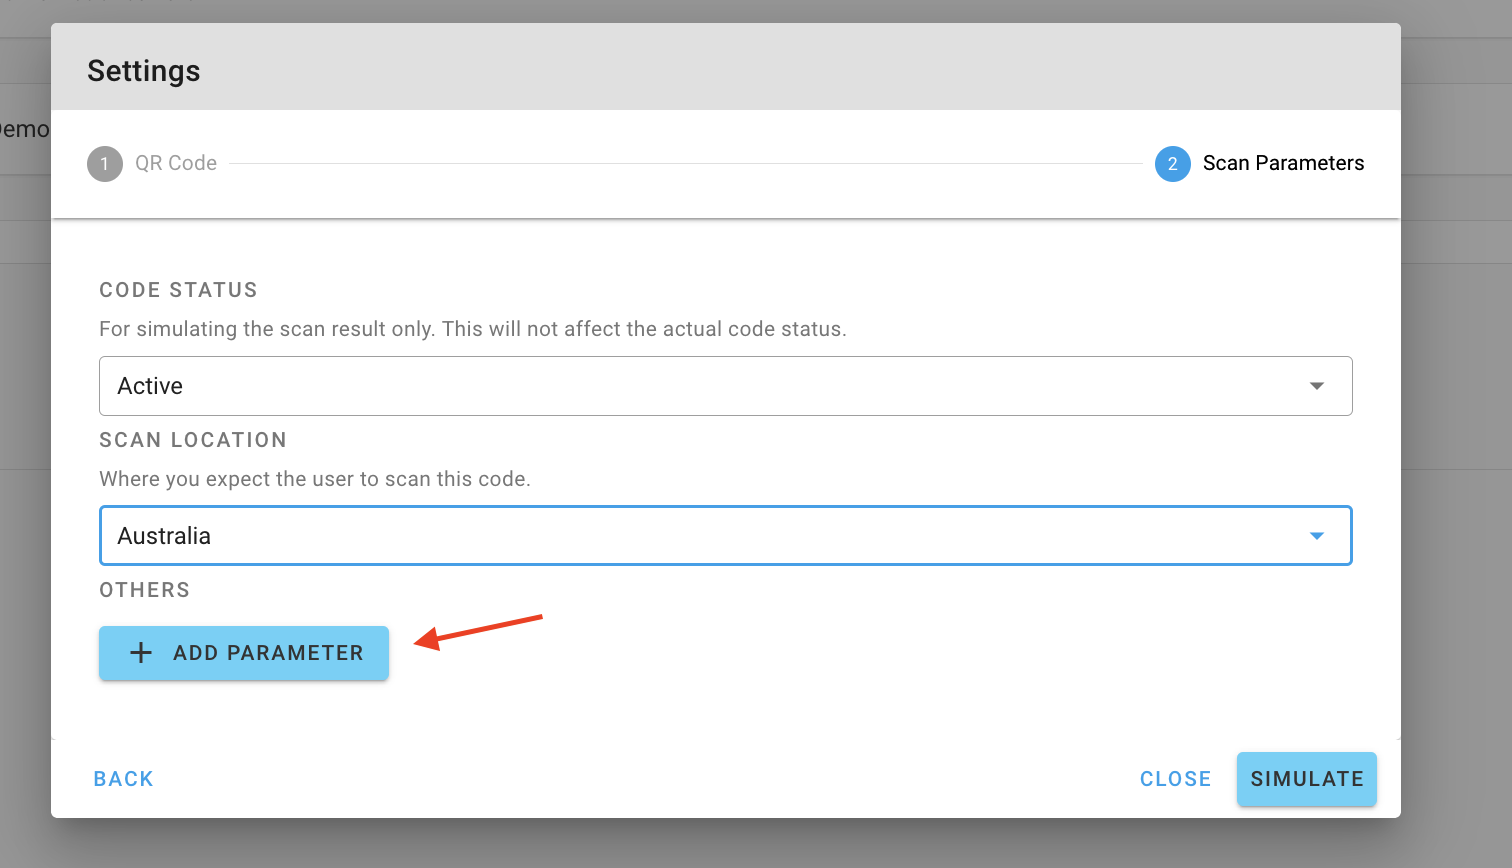Click the step 1 number circle

click(105, 164)
